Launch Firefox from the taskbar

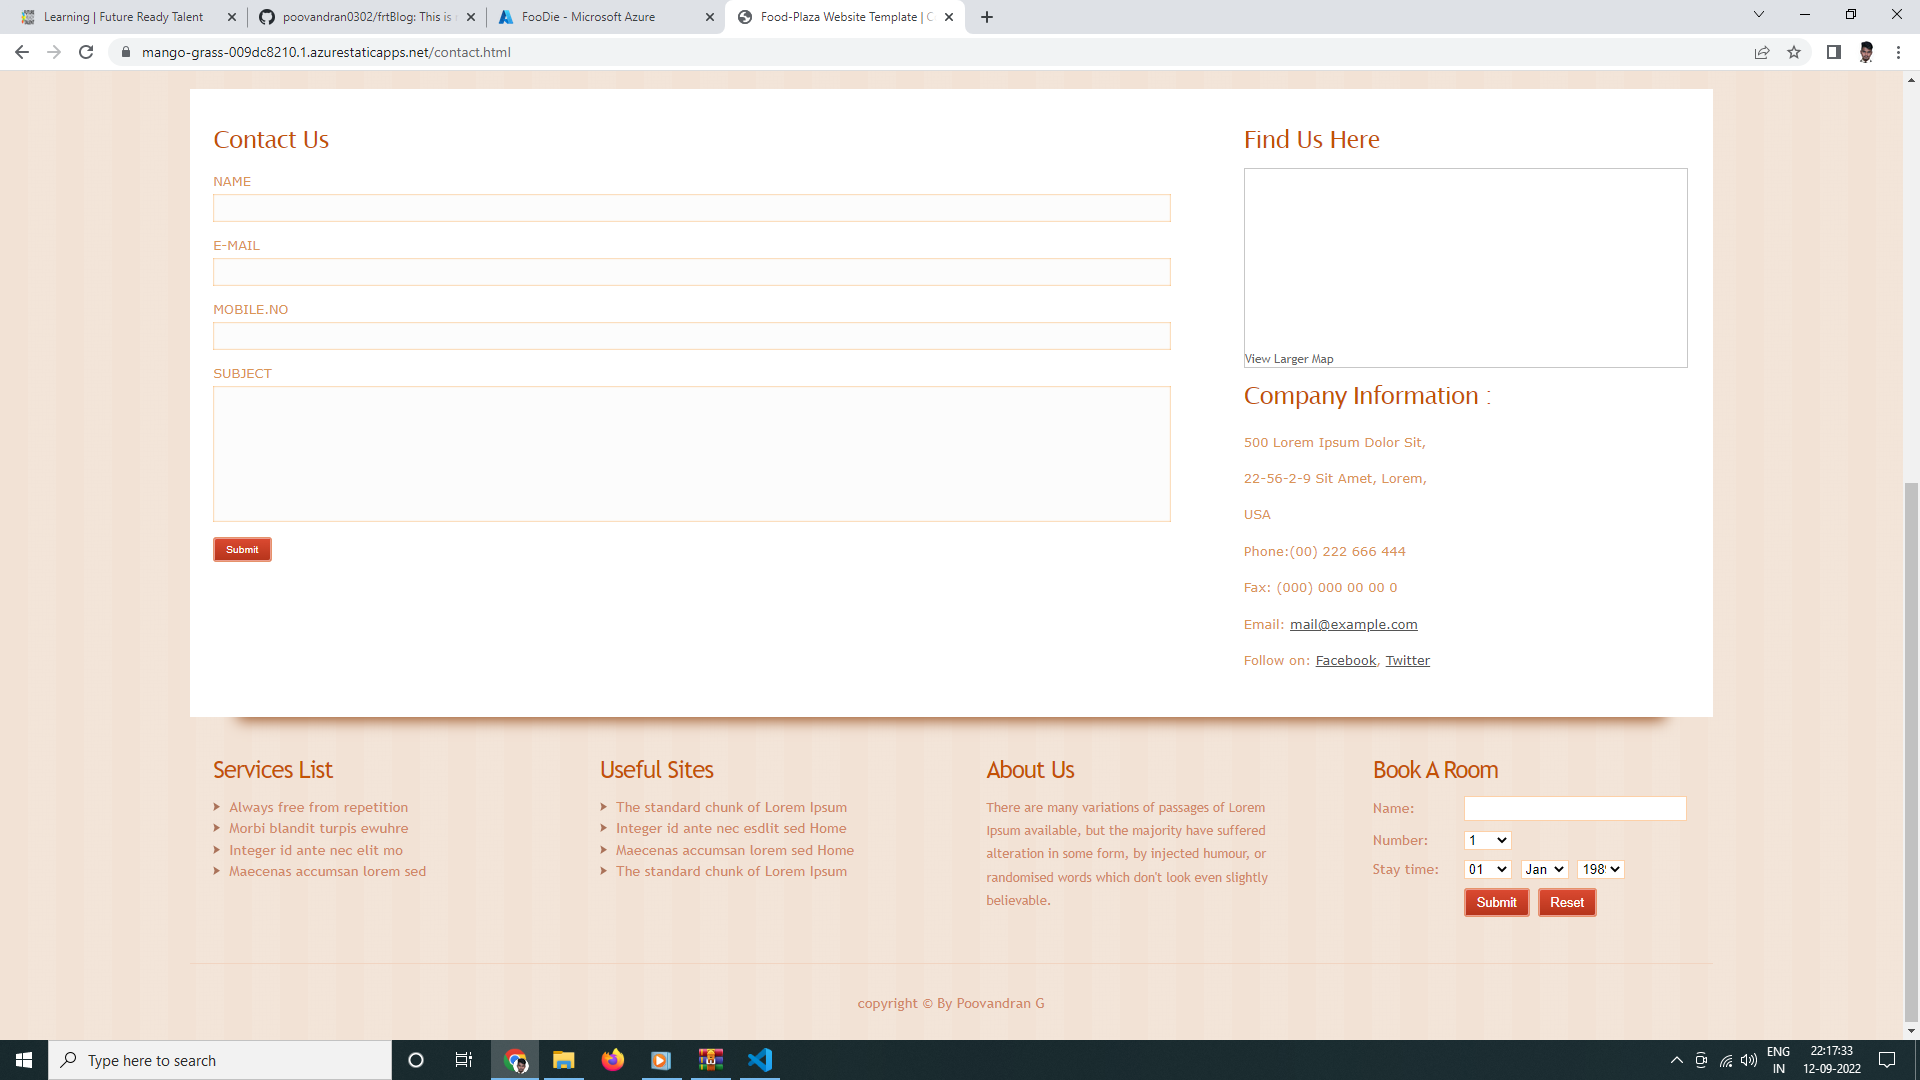(612, 1060)
